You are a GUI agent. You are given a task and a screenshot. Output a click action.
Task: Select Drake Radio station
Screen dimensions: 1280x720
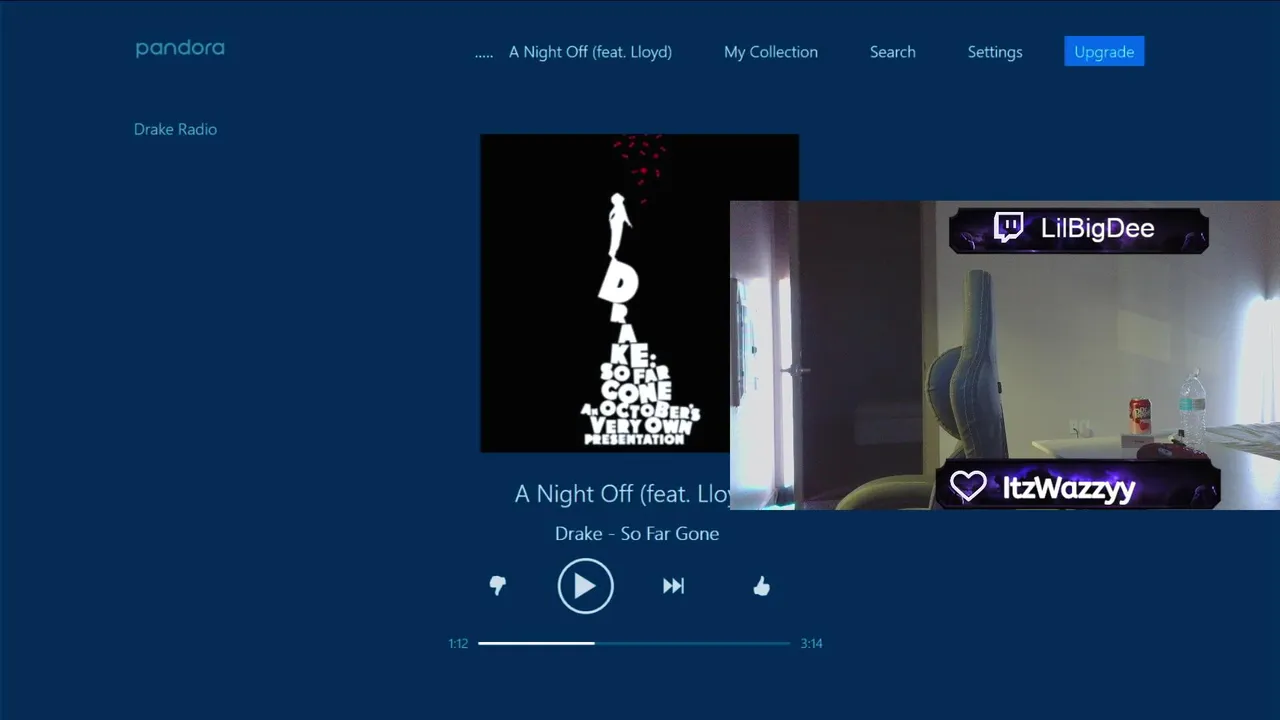[x=175, y=129]
